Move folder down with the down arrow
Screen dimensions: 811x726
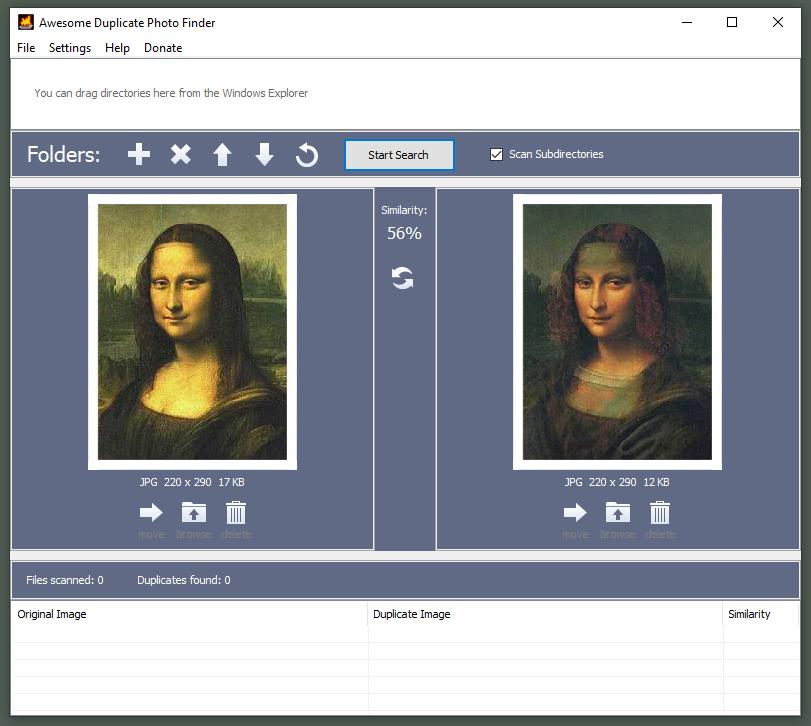pos(264,154)
